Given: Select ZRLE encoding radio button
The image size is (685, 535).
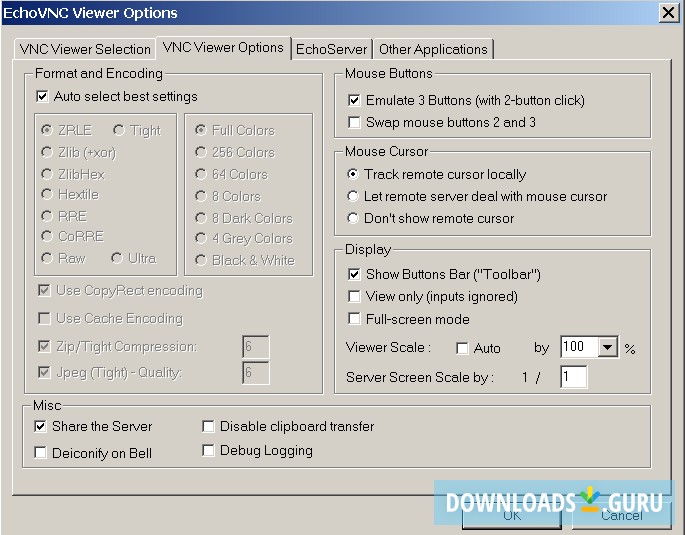Looking at the screenshot, I should coord(47,130).
